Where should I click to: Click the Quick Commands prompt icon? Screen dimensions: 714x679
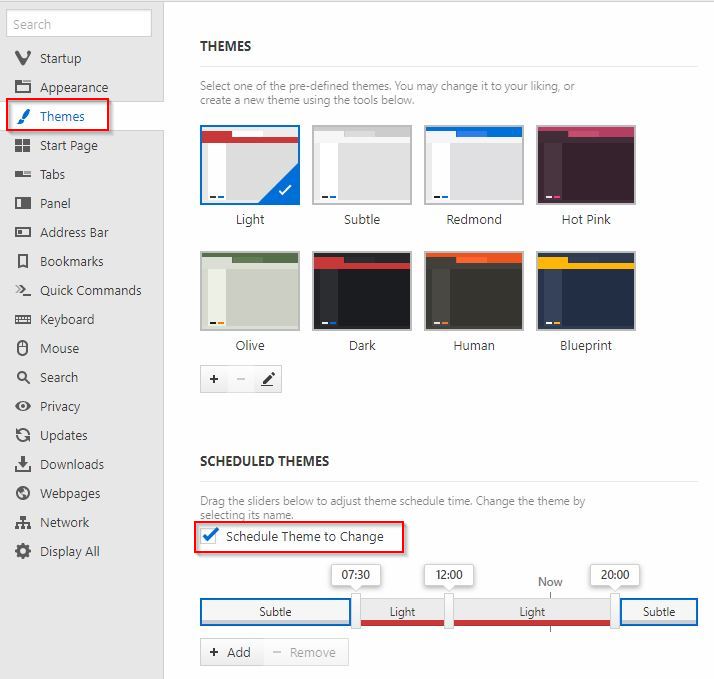[x=23, y=290]
